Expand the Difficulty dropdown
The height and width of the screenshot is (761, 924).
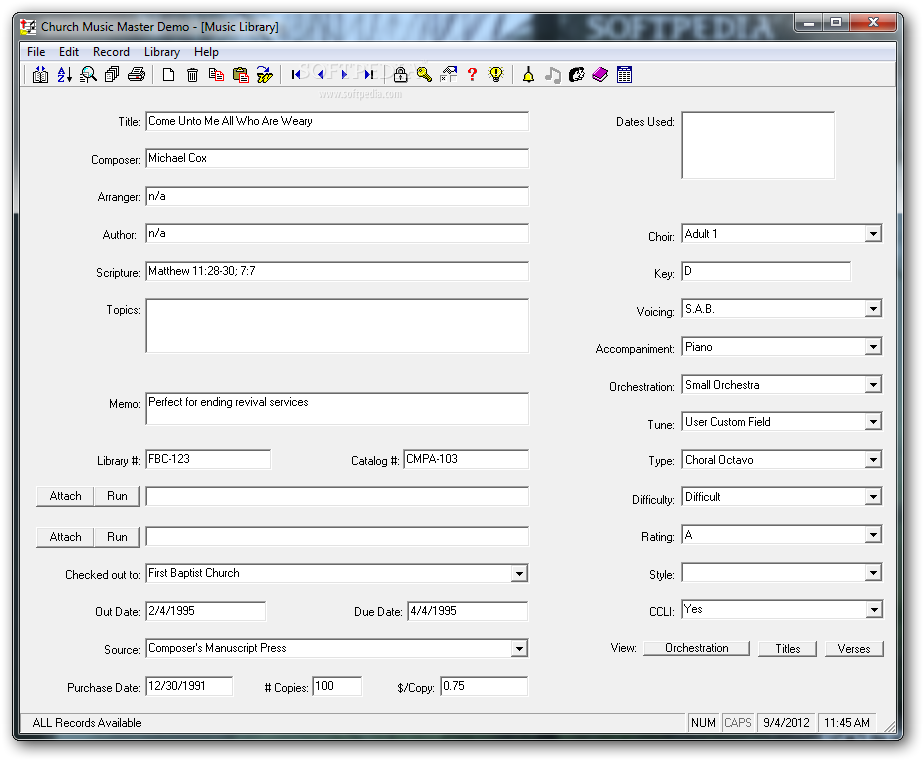873,497
